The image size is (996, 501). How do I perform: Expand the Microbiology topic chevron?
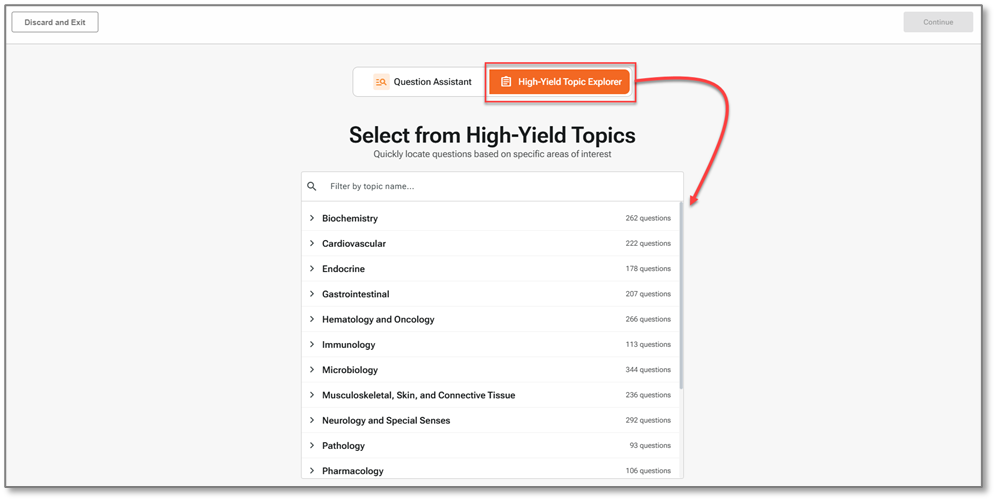pyautogui.click(x=312, y=370)
